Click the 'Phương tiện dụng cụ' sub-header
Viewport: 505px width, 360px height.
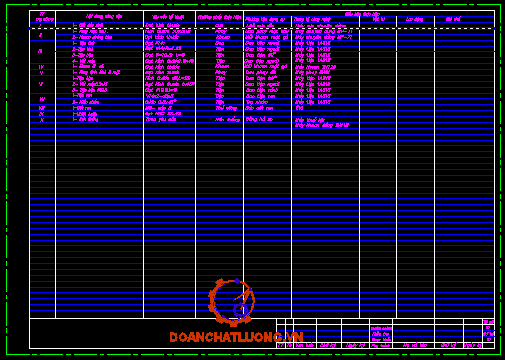pos(265,19)
